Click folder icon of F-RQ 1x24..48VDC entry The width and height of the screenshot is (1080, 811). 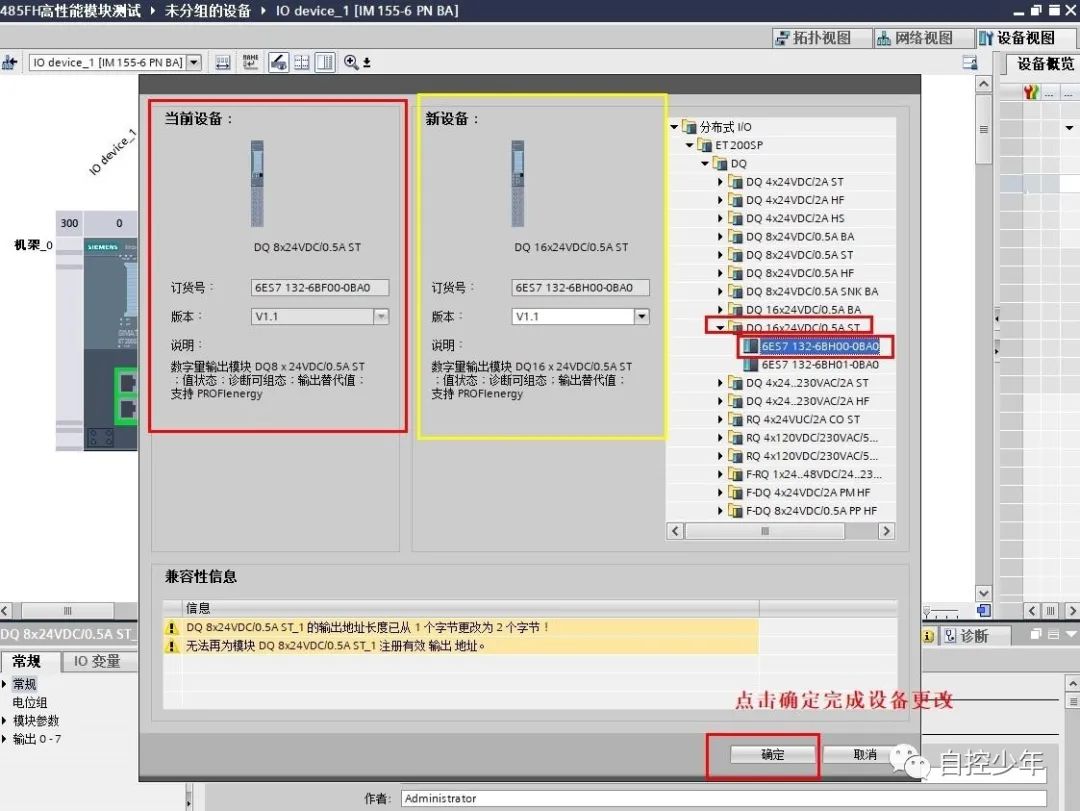click(x=735, y=474)
